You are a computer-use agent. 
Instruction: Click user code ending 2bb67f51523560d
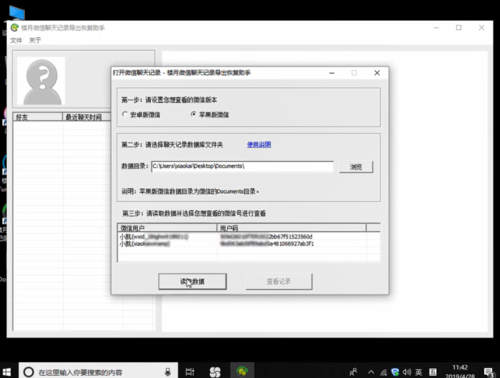(266, 237)
